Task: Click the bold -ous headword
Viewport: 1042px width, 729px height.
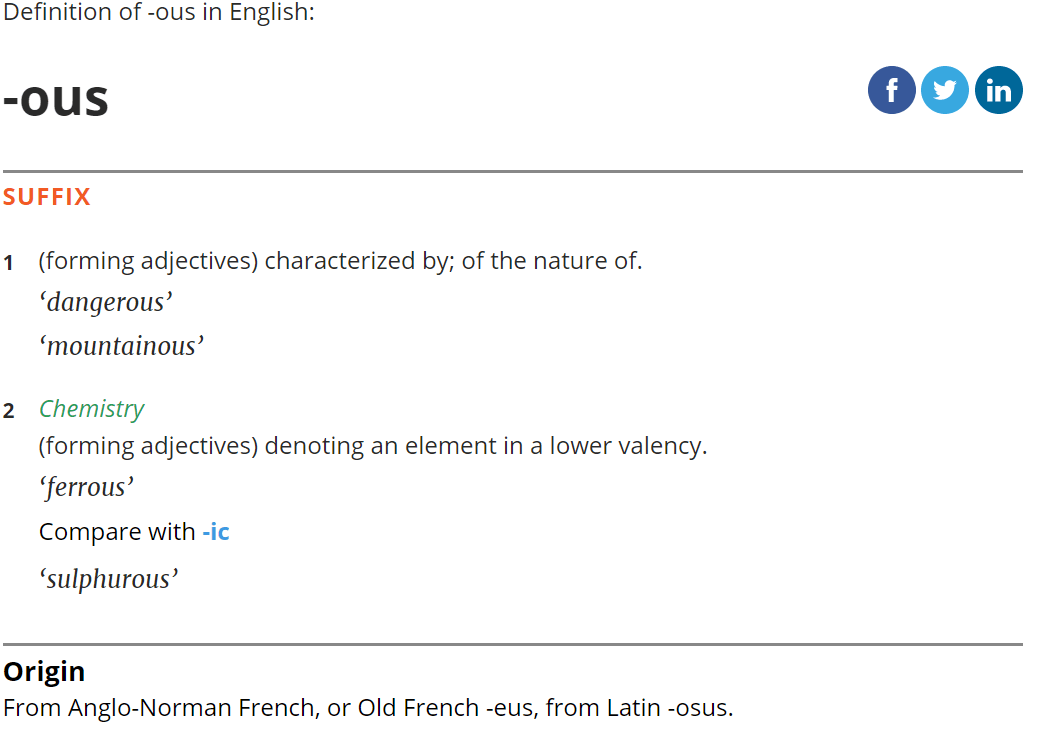Action: pyautogui.click(x=56, y=98)
